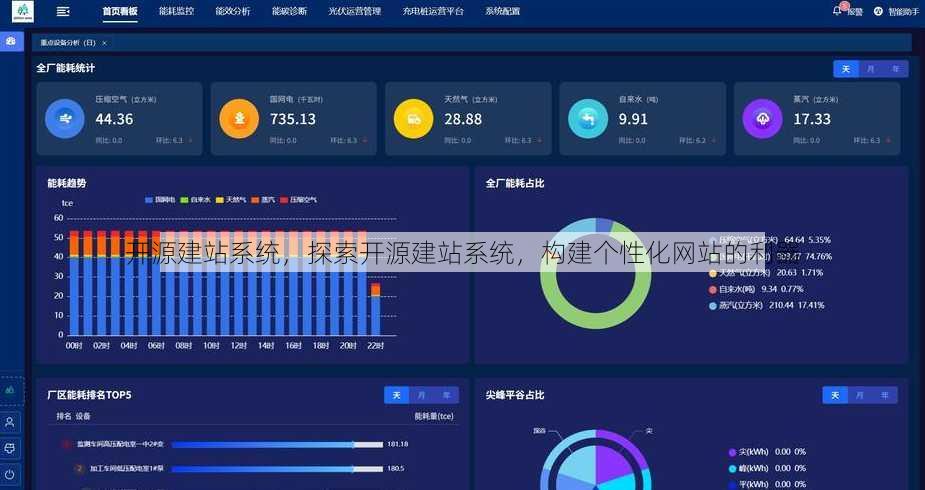Click the orange 国网电 grid electricity icon

click(x=239, y=119)
